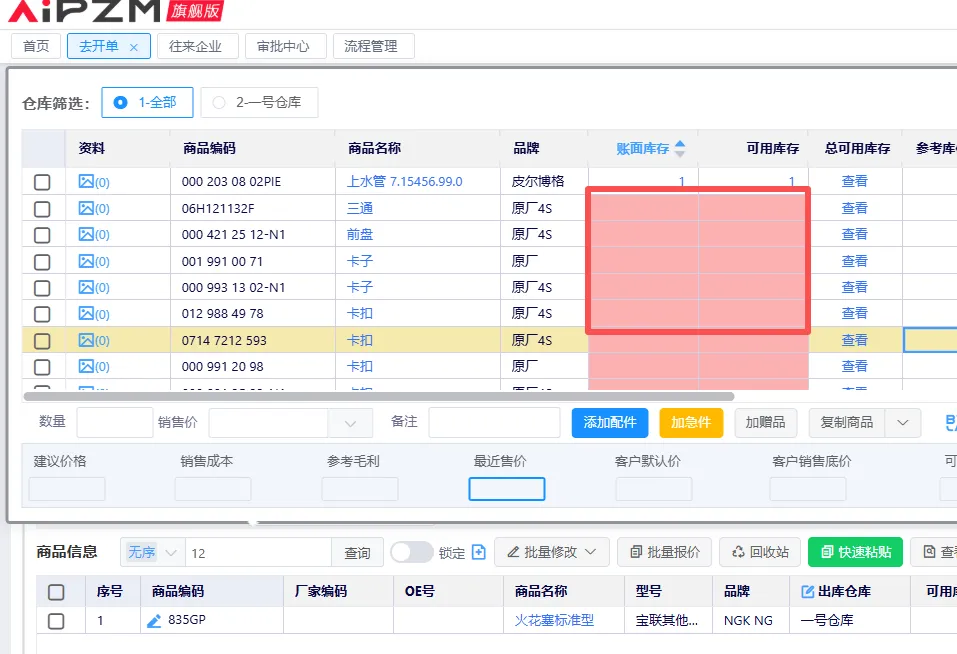Viewport: 957px width, 654px height.
Task: Click the horizontal scrollbar under the parts table
Action: [378, 396]
